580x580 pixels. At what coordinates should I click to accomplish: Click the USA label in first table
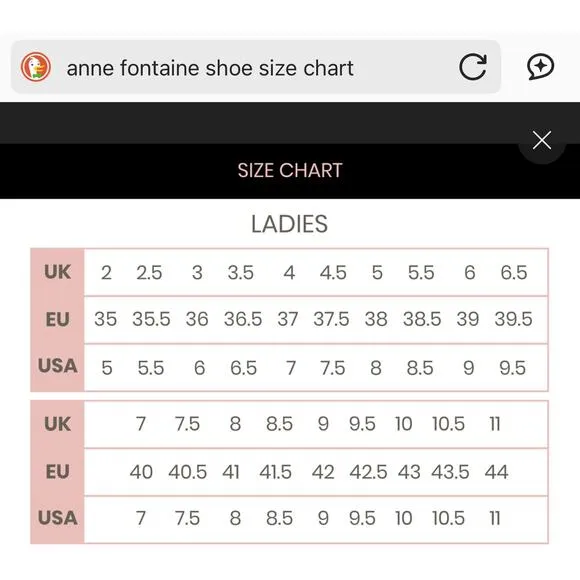(x=57, y=366)
